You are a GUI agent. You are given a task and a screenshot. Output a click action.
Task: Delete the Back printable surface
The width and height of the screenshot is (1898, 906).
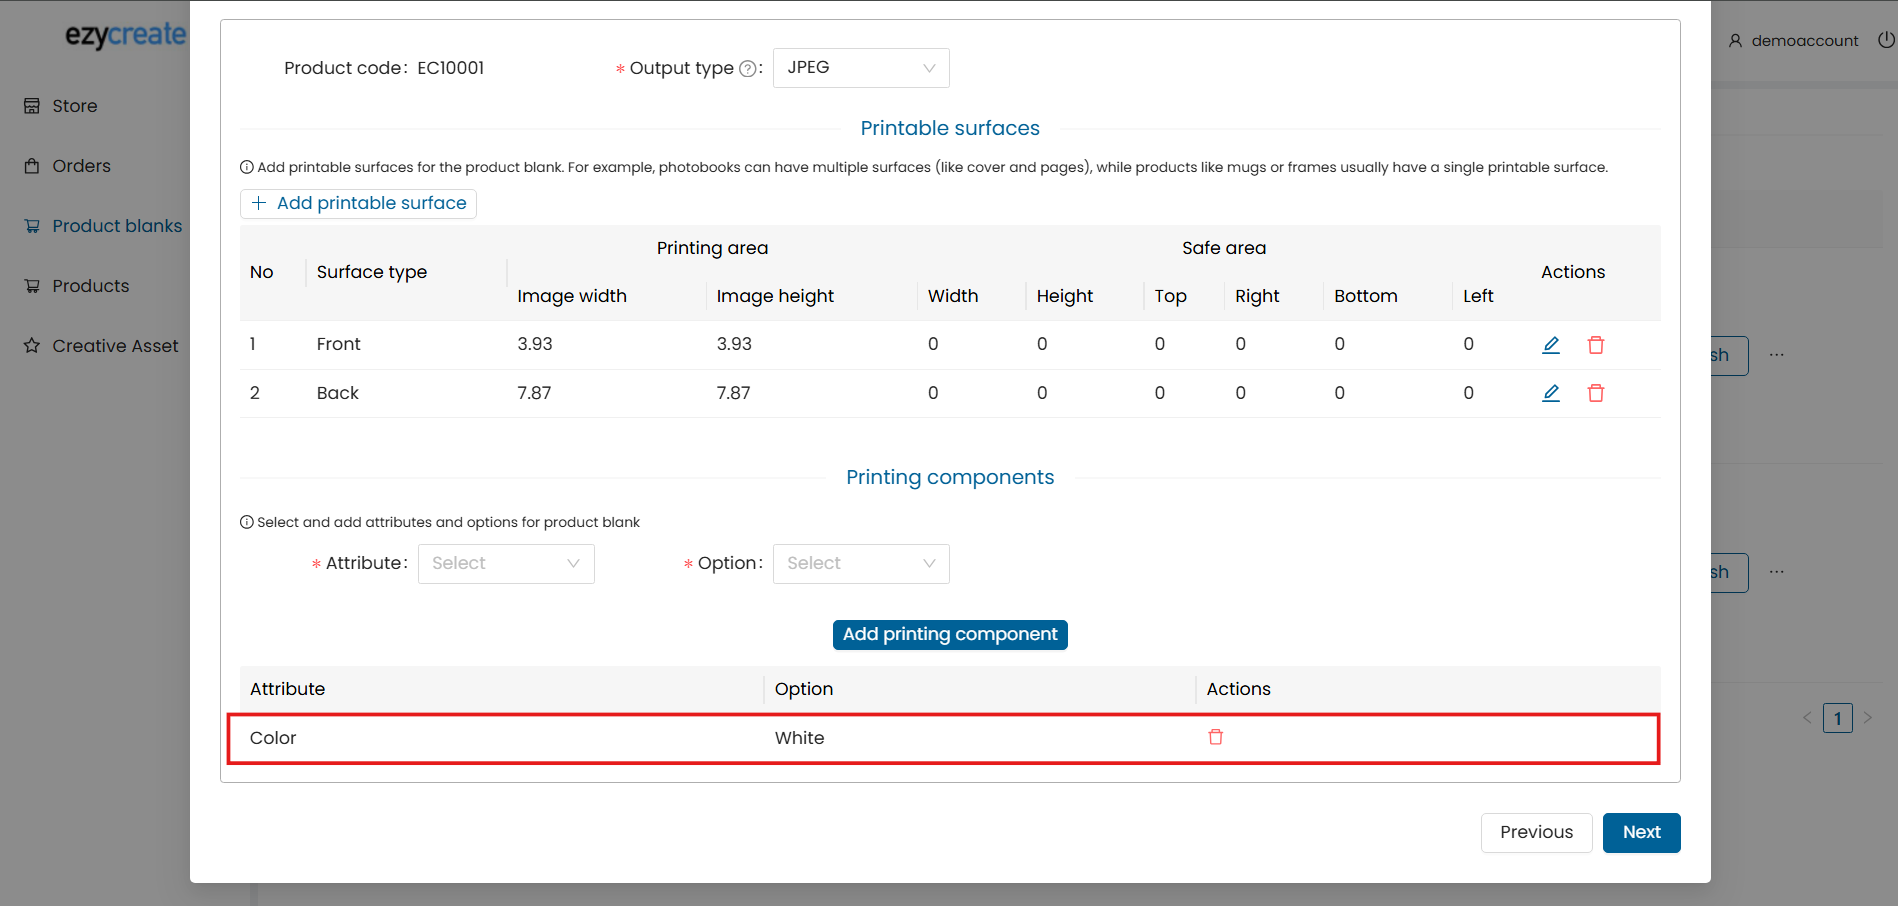1596,393
